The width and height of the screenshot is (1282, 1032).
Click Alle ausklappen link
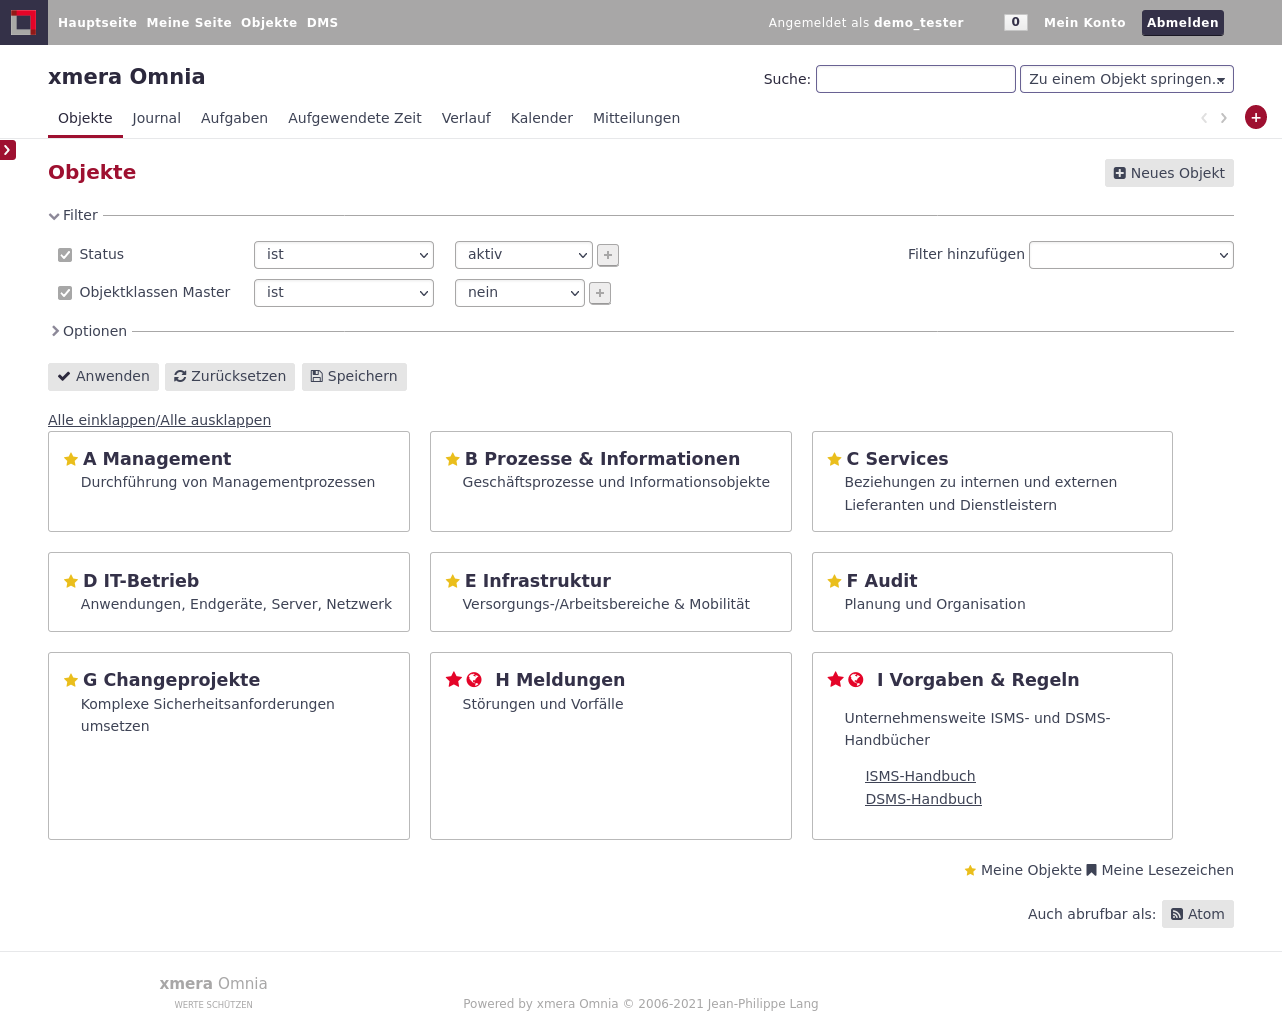click(216, 420)
